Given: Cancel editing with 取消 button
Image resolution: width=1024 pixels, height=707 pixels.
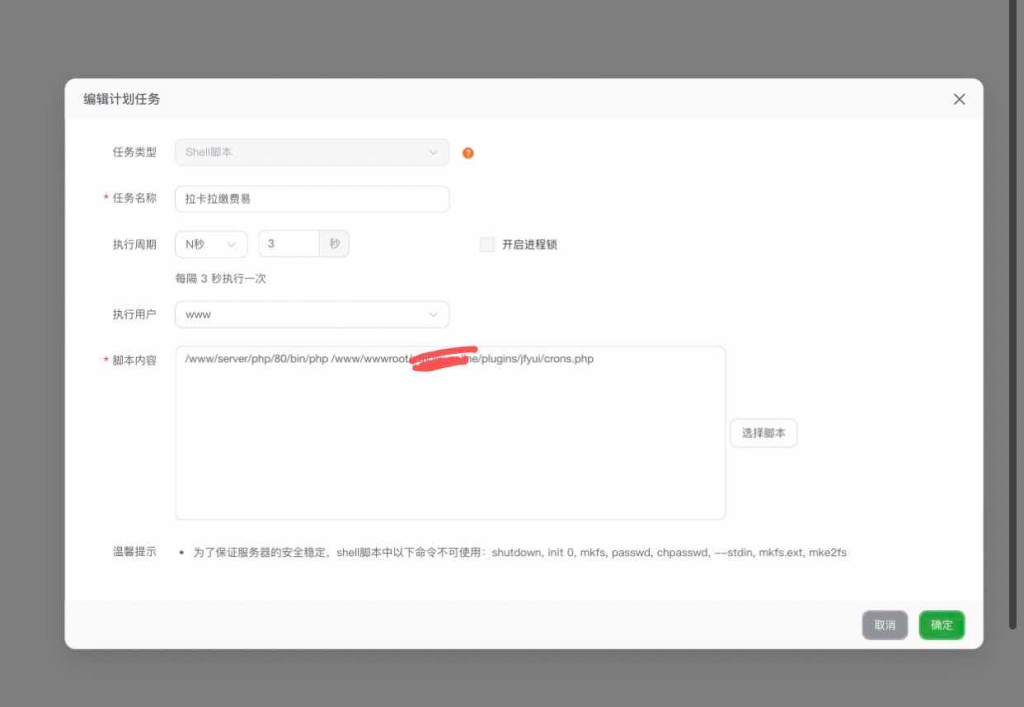Looking at the screenshot, I should (x=884, y=624).
